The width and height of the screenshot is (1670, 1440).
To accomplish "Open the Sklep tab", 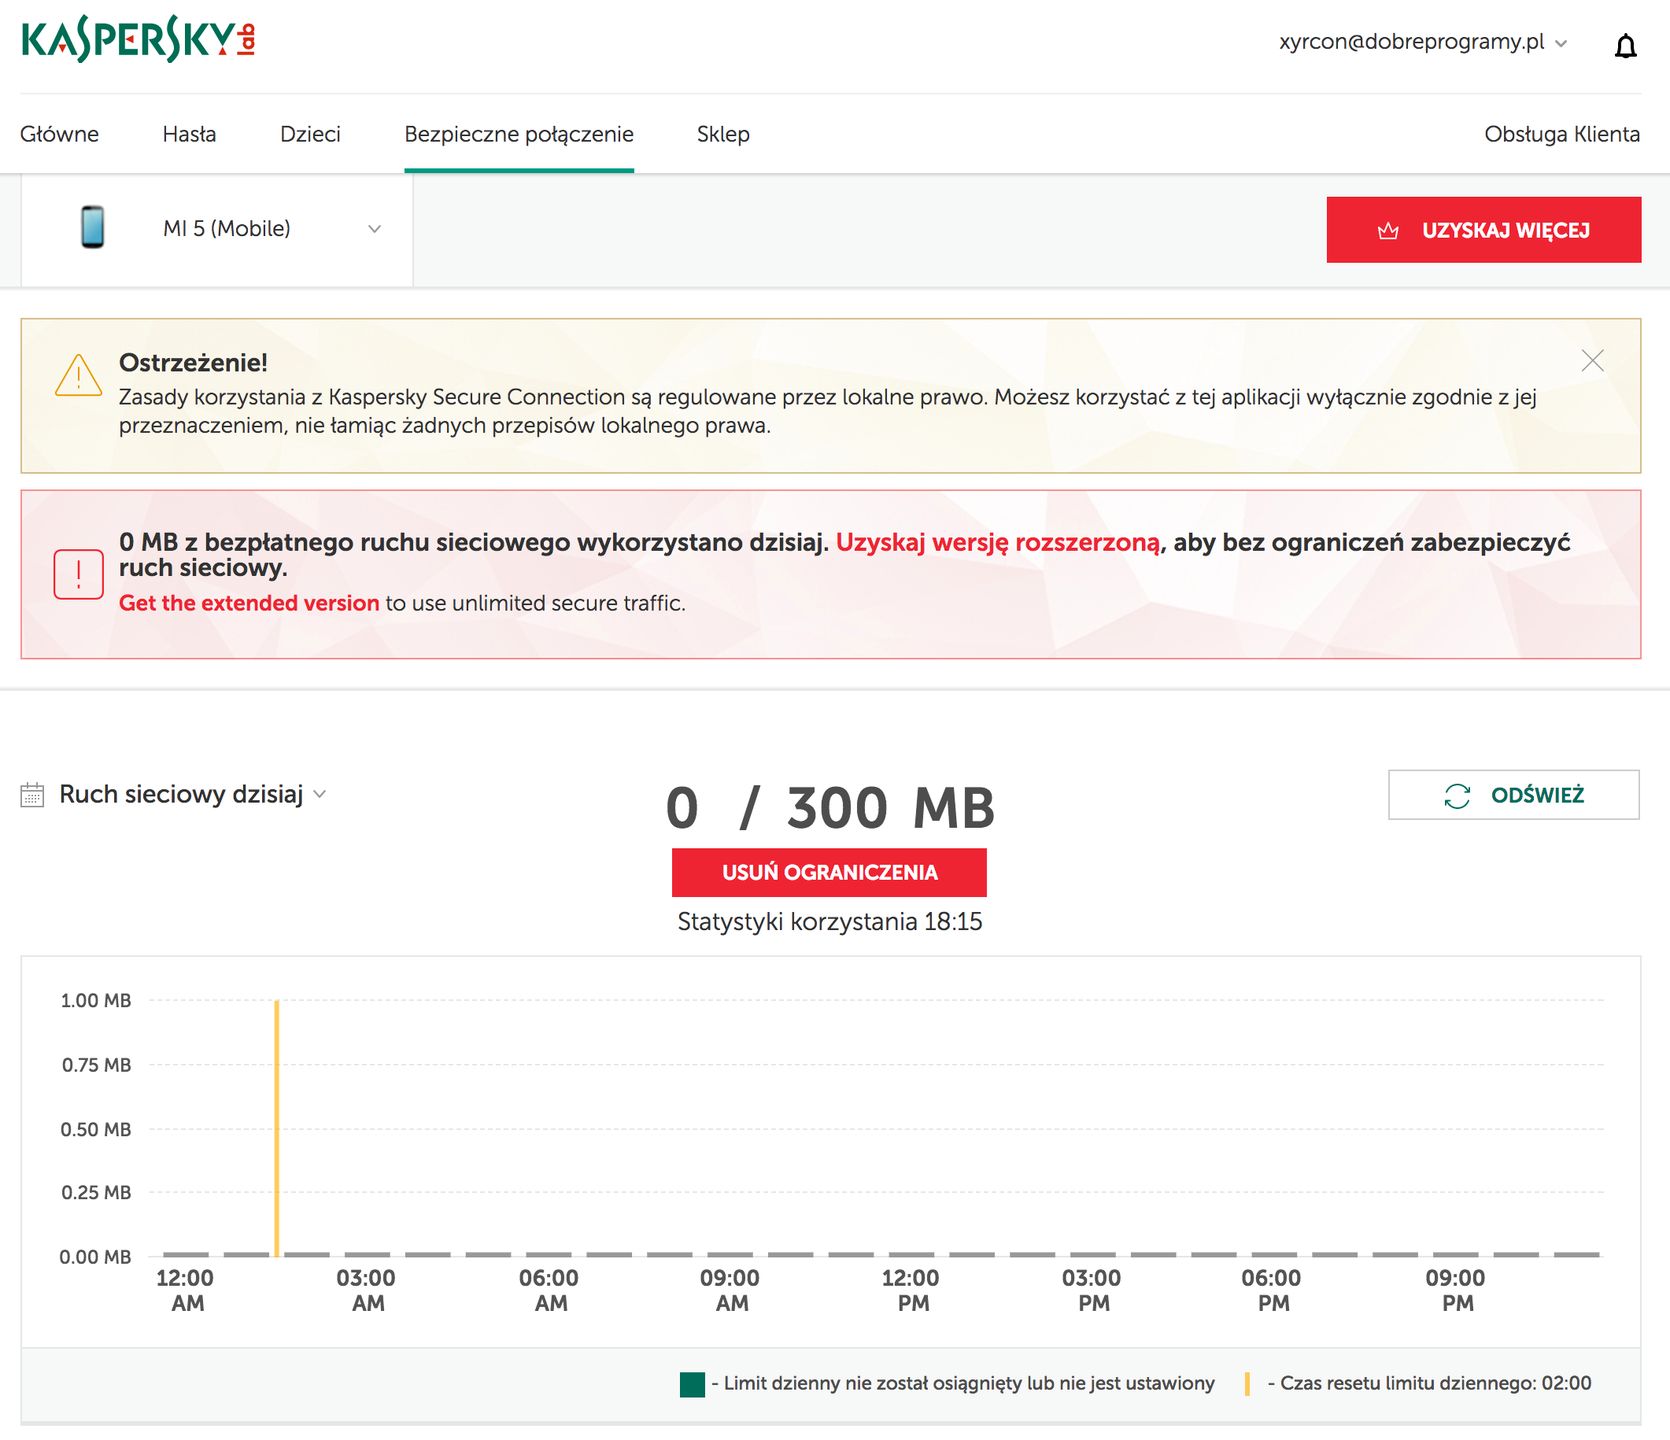I will (x=723, y=134).
